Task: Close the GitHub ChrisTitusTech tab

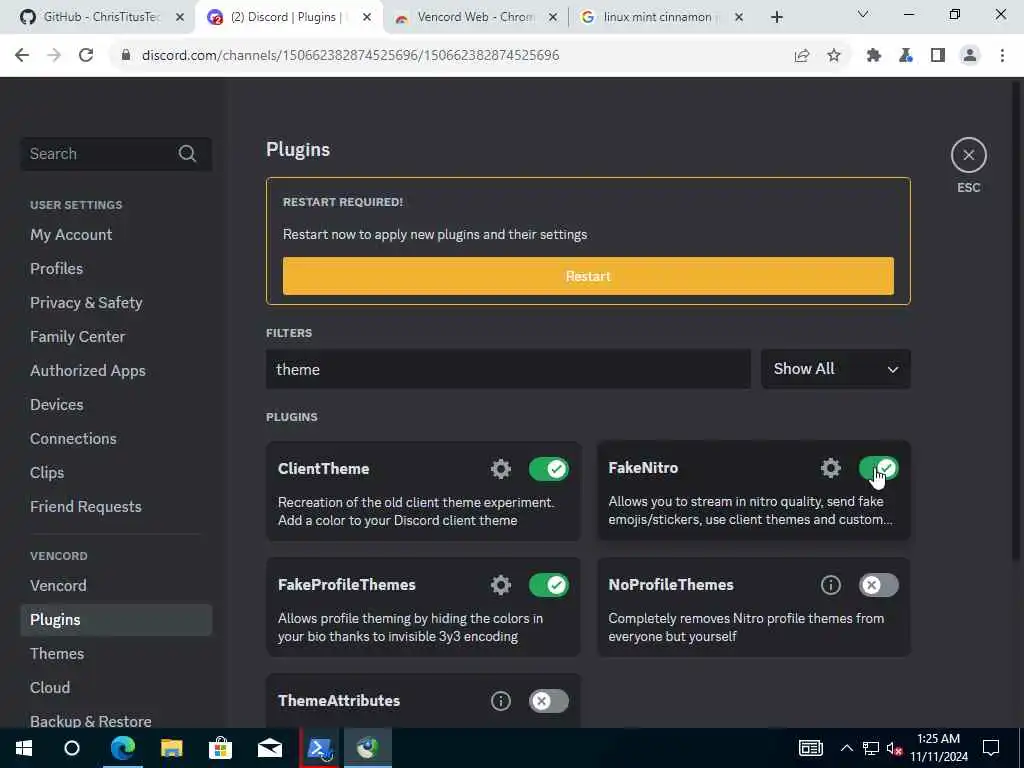Action: 180,18
